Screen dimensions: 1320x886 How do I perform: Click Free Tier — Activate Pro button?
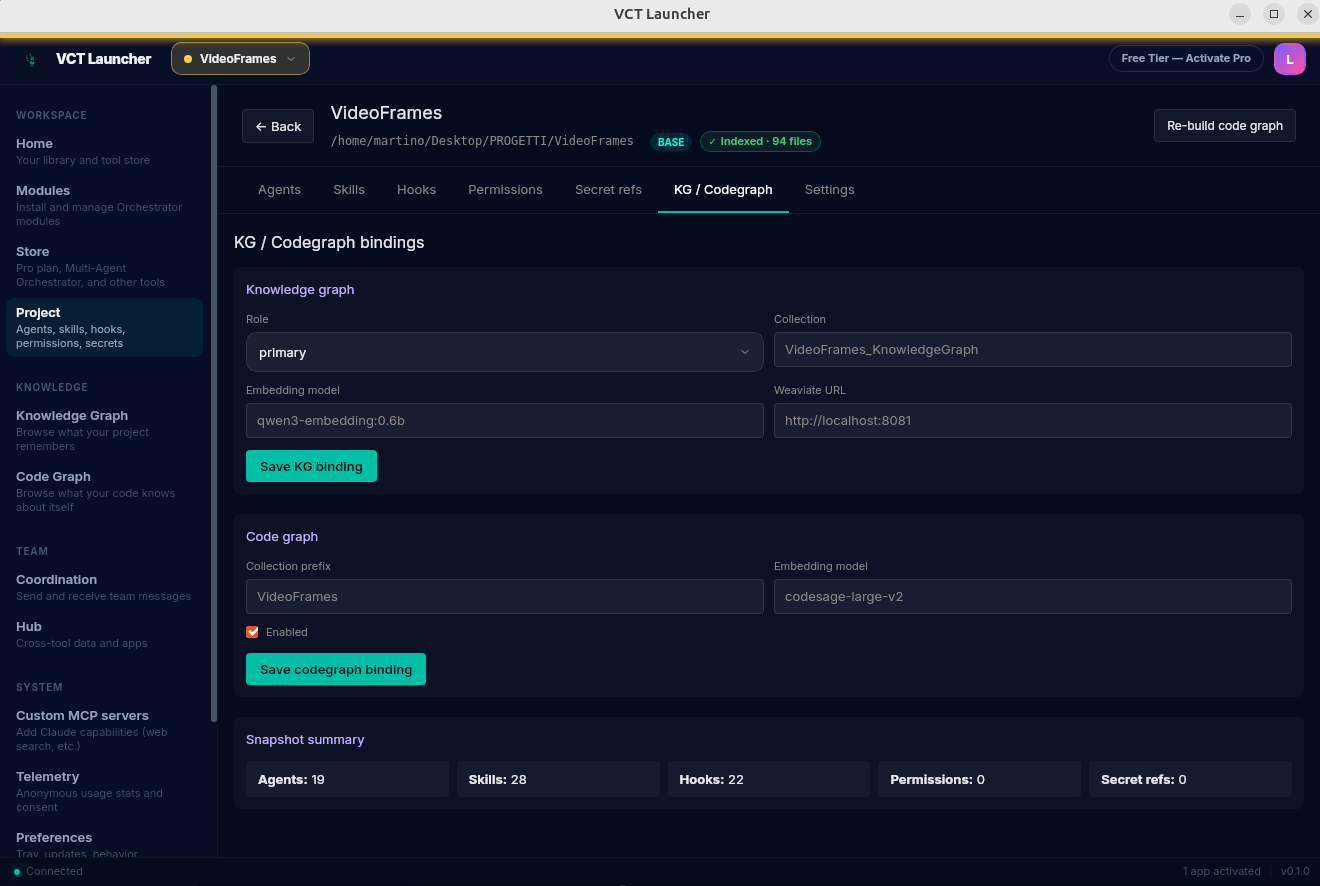[1186, 59]
